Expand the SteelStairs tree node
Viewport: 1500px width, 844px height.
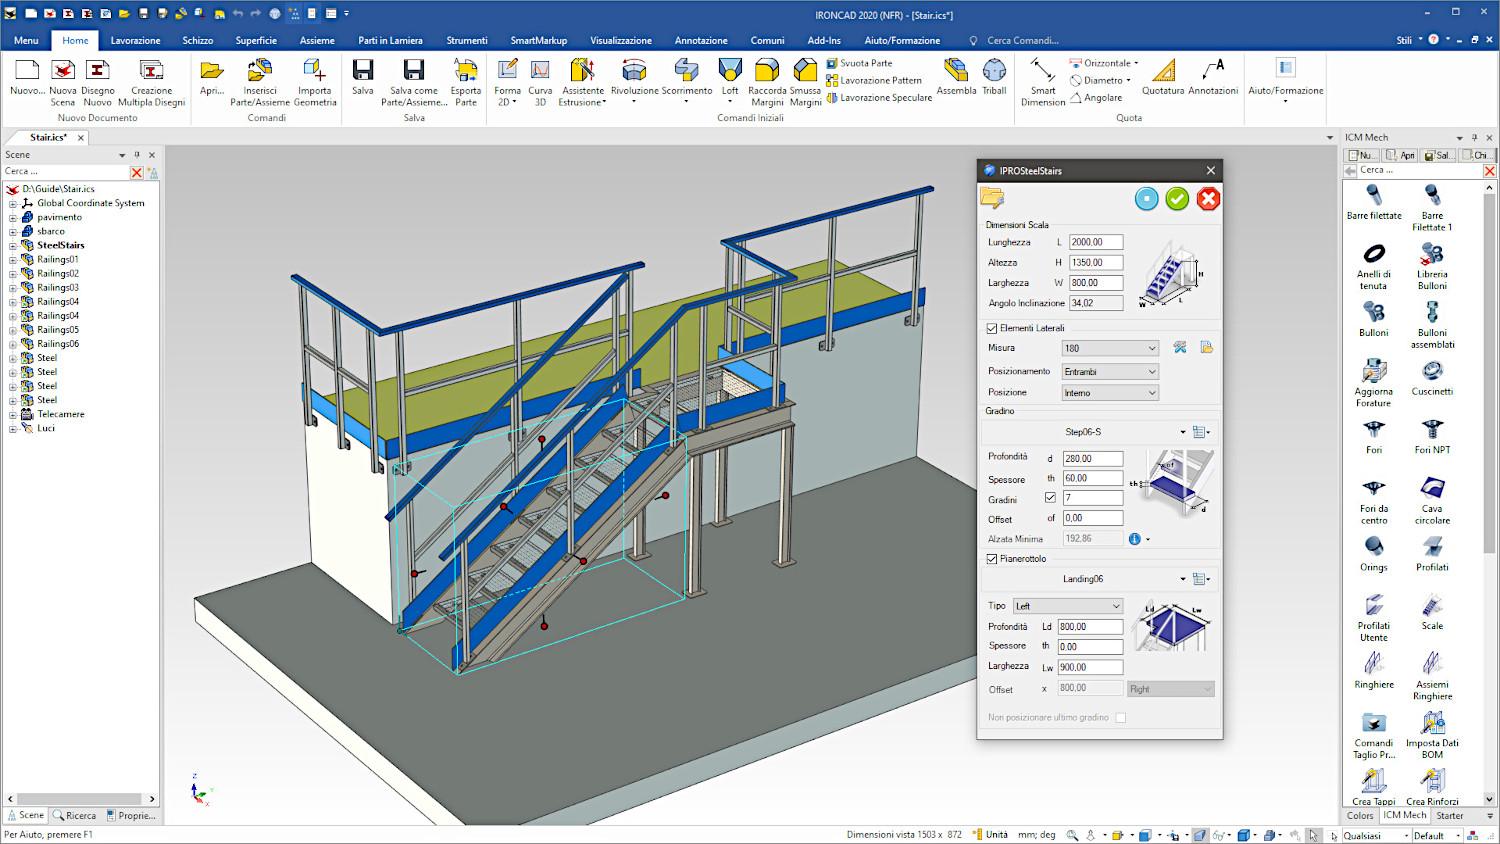pyautogui.click(x=13, y=245)
